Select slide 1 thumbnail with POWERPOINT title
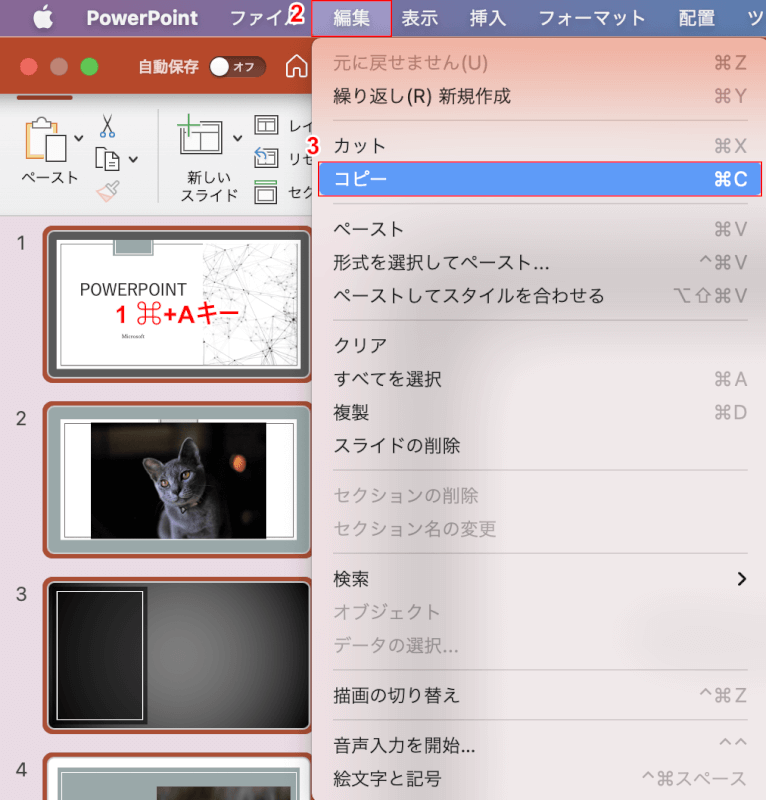The width and height of the screenshot is (766, 800). tap(178, 304)
